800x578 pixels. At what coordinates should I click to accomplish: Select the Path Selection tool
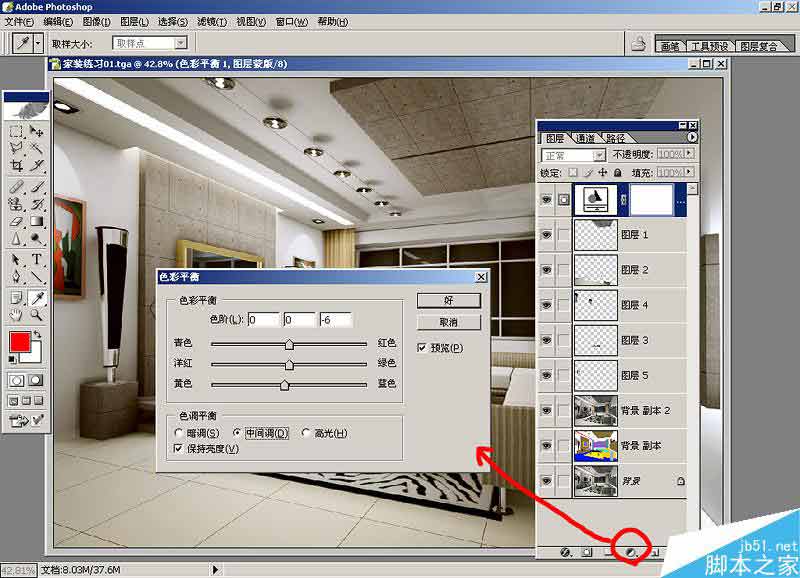point(16,259)
